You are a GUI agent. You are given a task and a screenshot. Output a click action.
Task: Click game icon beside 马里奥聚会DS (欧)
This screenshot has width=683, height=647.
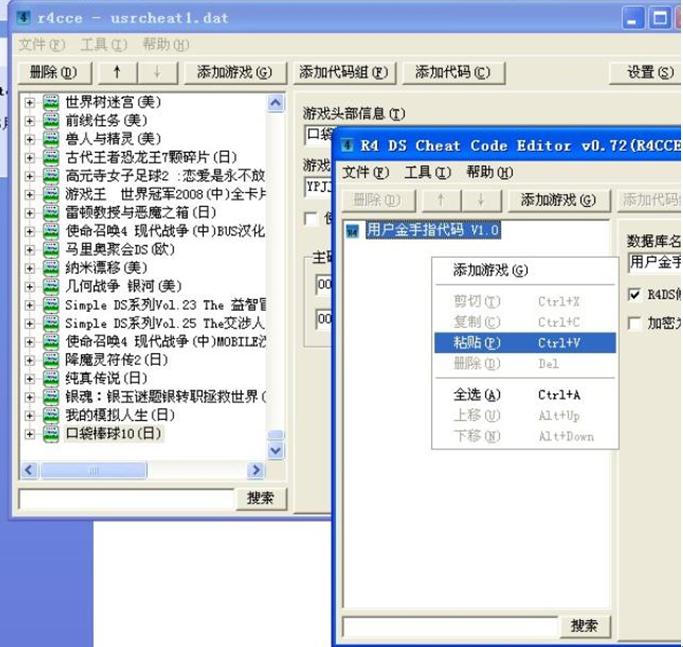[x=51, y=250]
